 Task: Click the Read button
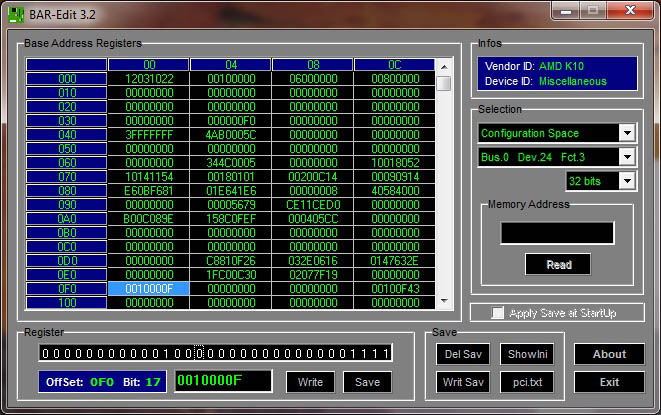(558, 264)
